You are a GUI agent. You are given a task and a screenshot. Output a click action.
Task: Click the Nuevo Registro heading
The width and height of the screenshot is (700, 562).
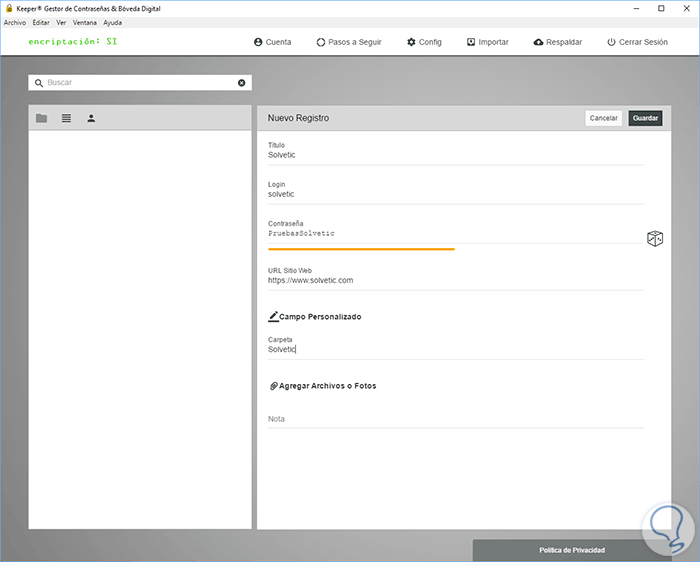(298, 118)
